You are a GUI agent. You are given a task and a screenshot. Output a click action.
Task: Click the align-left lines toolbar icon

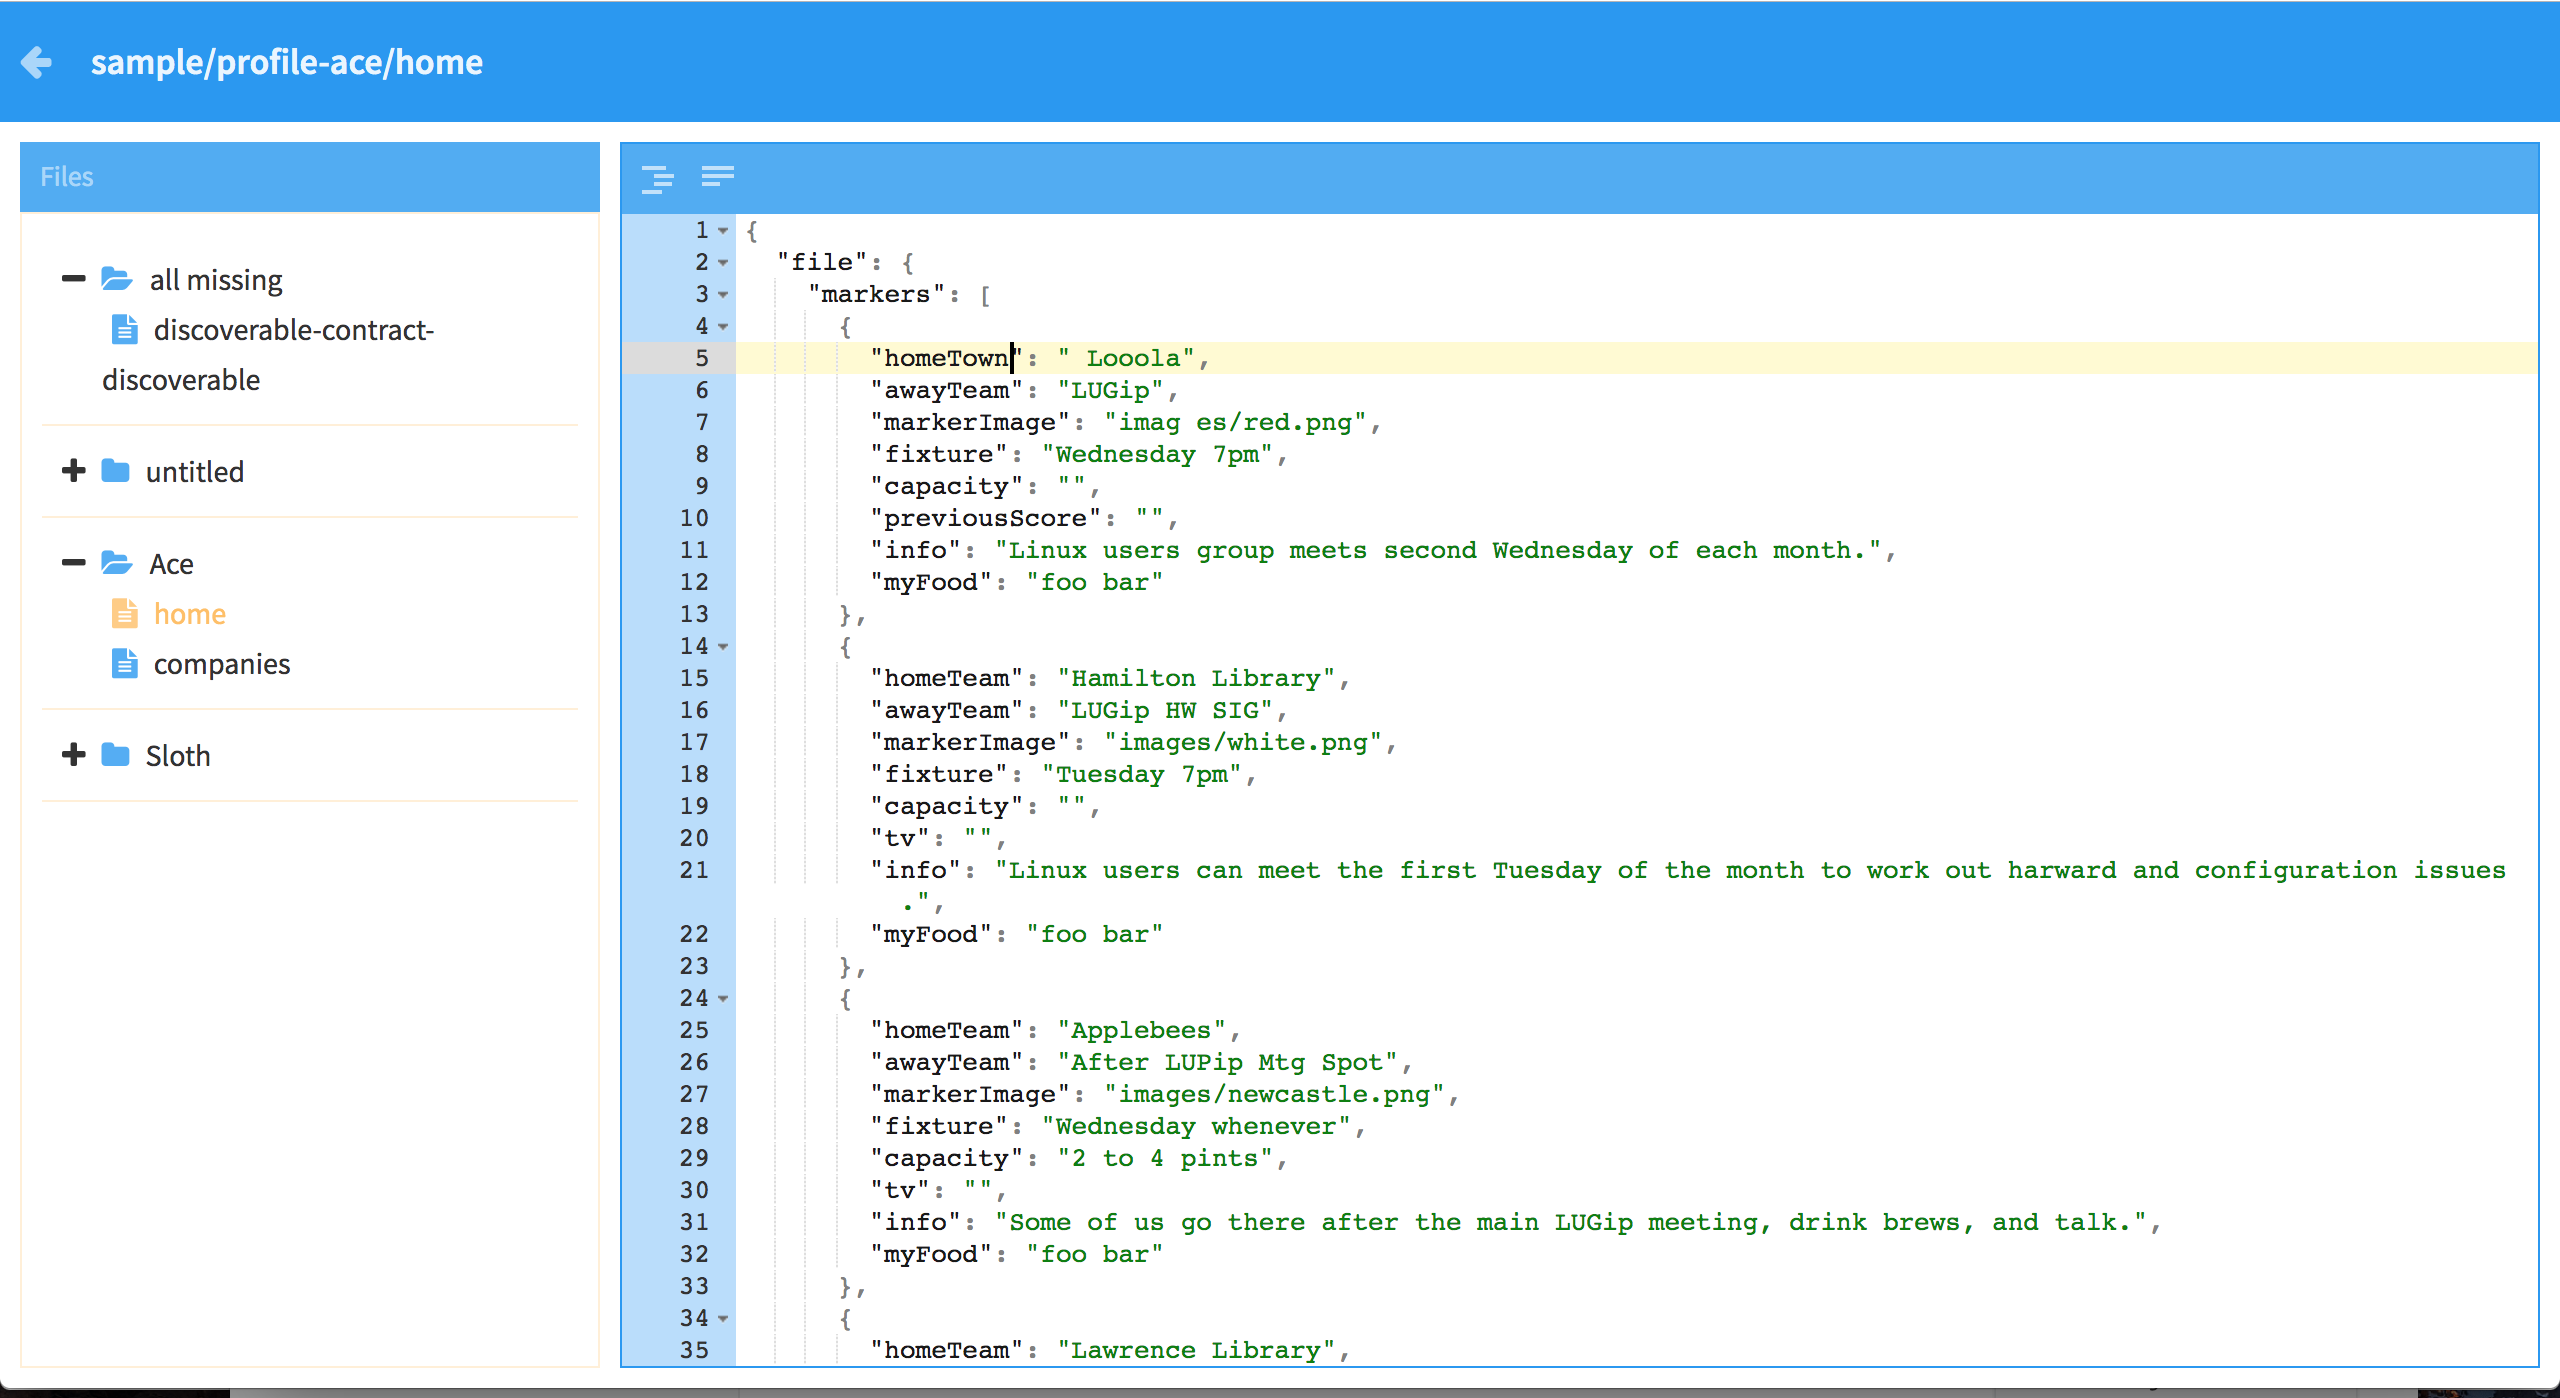[x=718, y=177]
